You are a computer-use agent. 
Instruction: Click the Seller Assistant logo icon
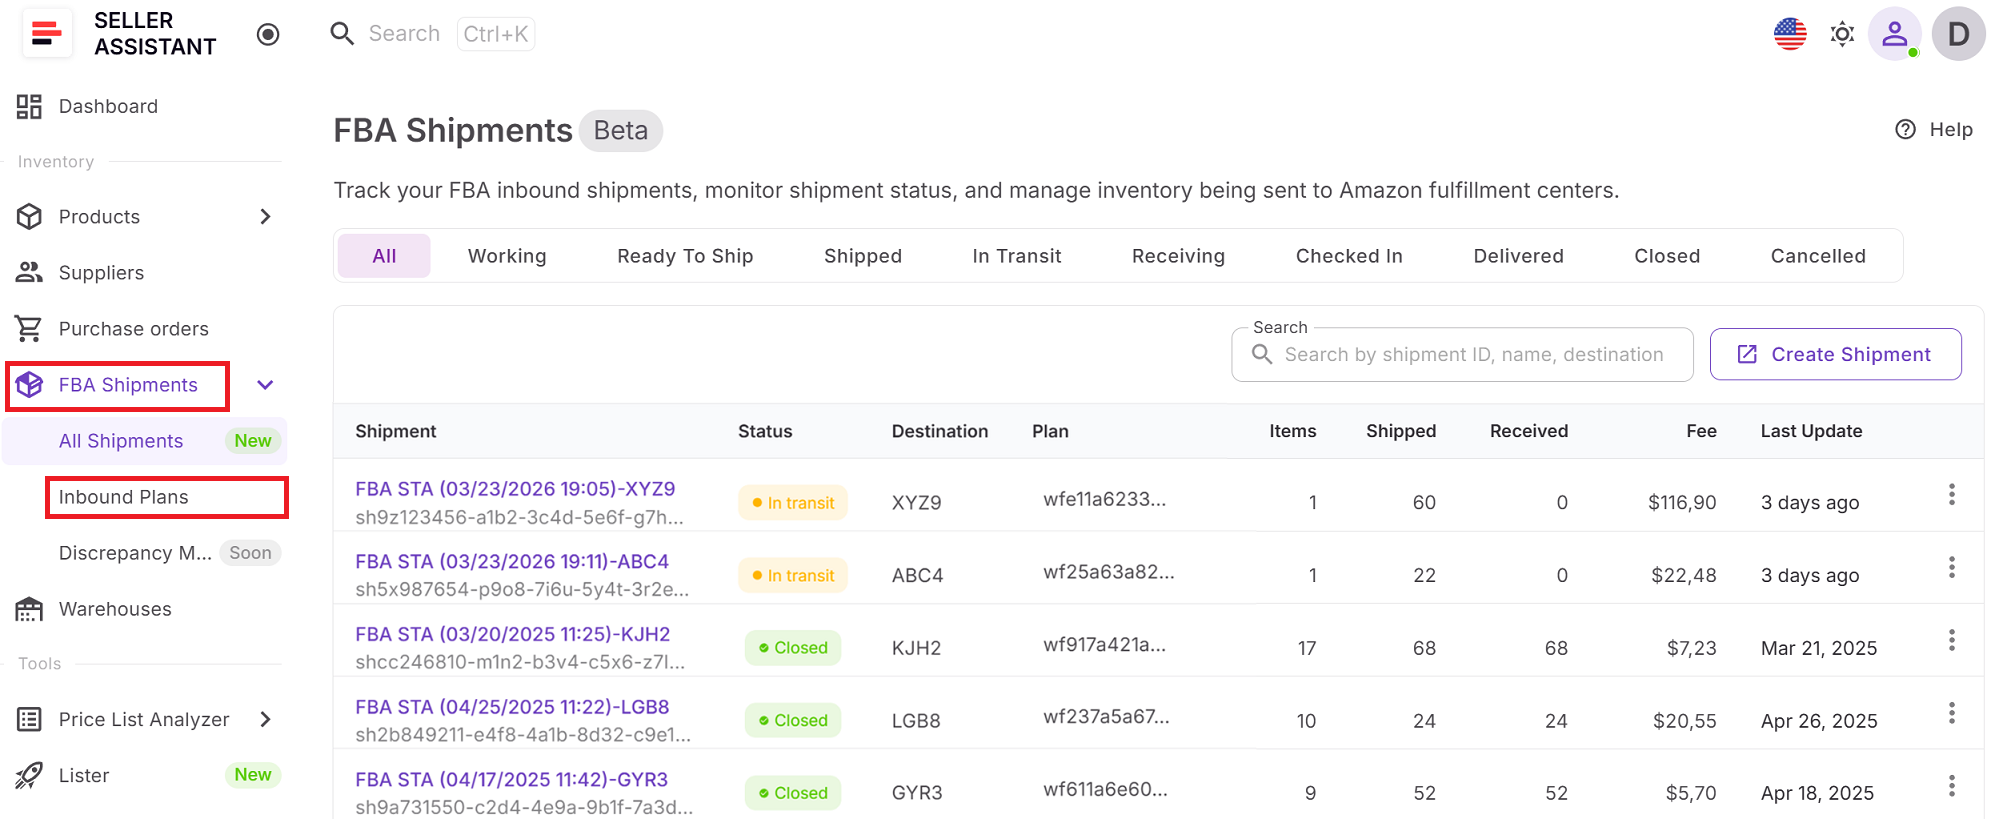coord(47,34)
